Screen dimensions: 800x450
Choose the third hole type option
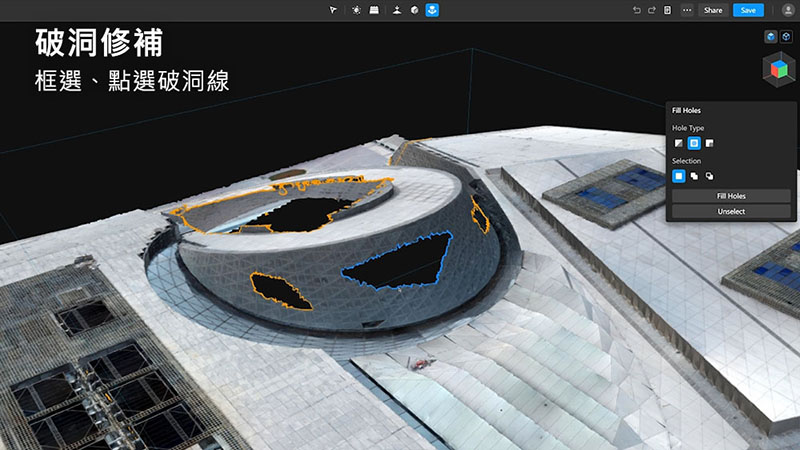click(709, 143)
